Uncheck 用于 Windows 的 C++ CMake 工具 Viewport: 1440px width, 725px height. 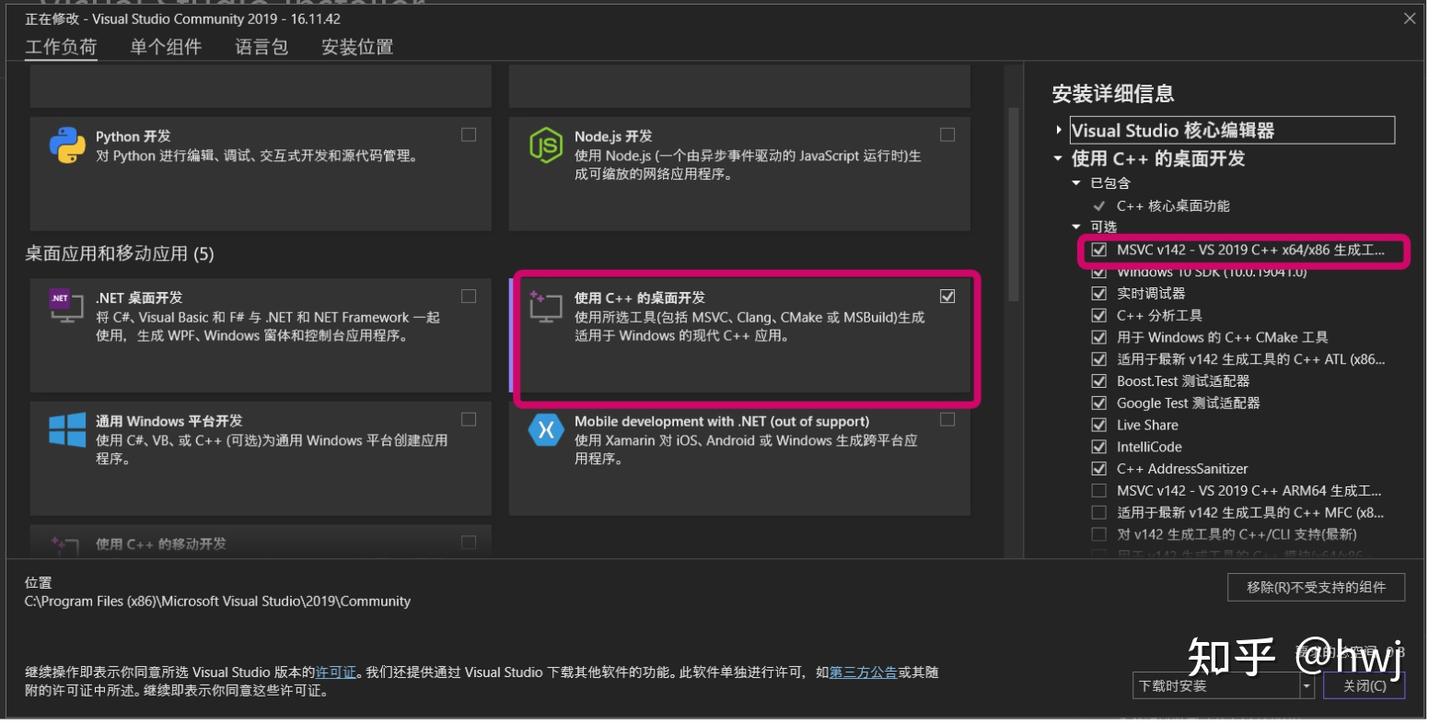(x=1099, y=337)
